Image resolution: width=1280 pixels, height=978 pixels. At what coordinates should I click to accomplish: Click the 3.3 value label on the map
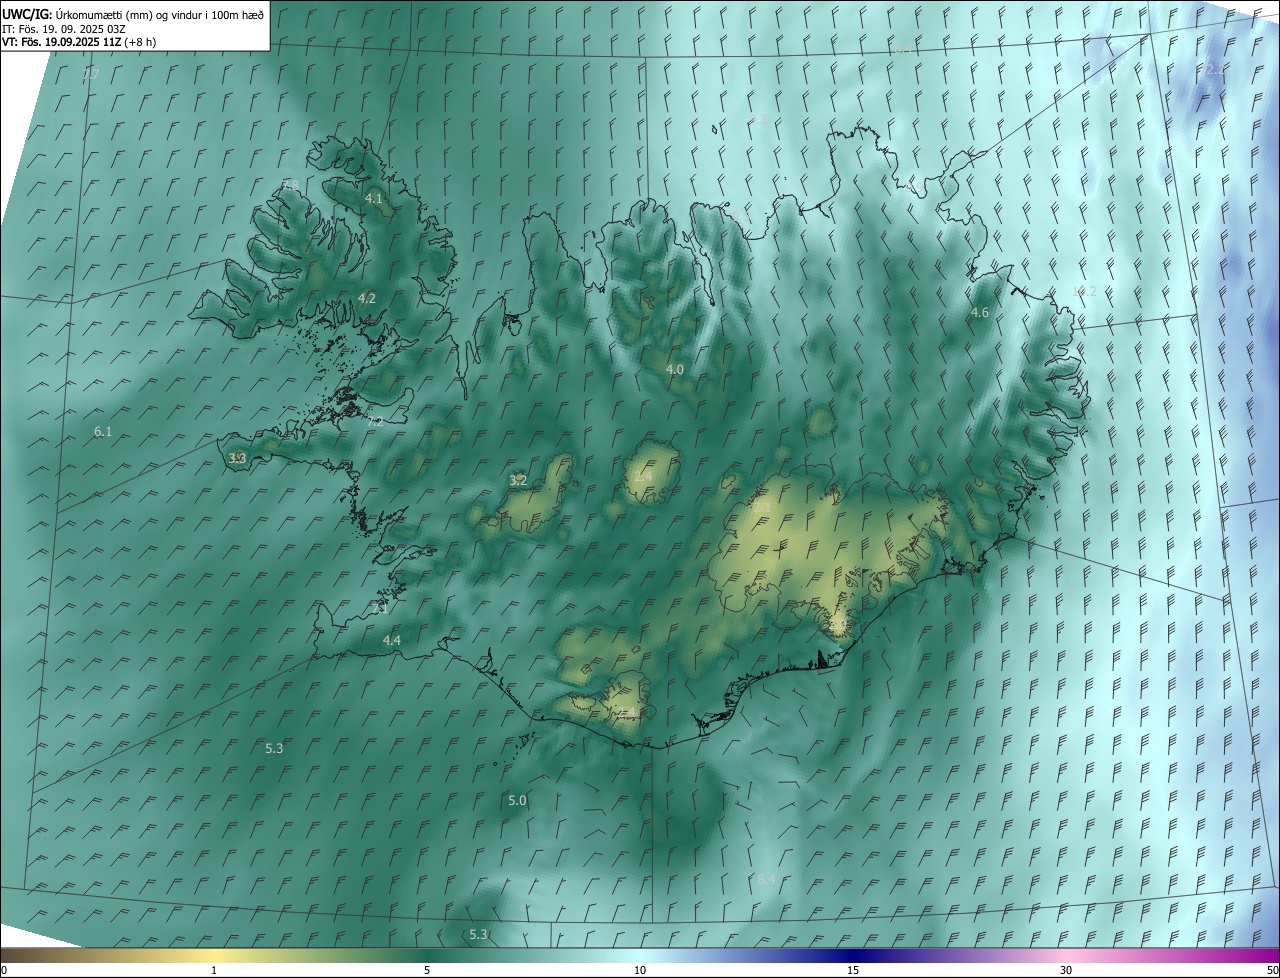point(237,458)
